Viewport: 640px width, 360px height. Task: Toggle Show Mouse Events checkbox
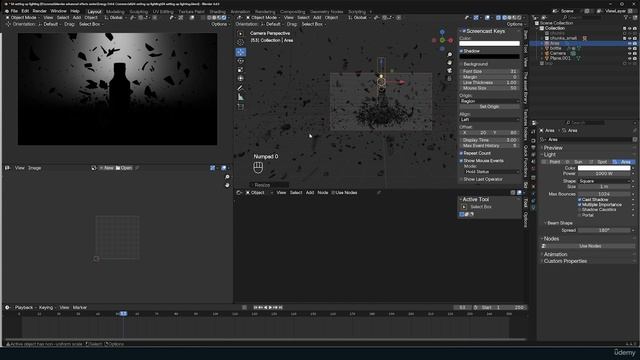[461, 161]
